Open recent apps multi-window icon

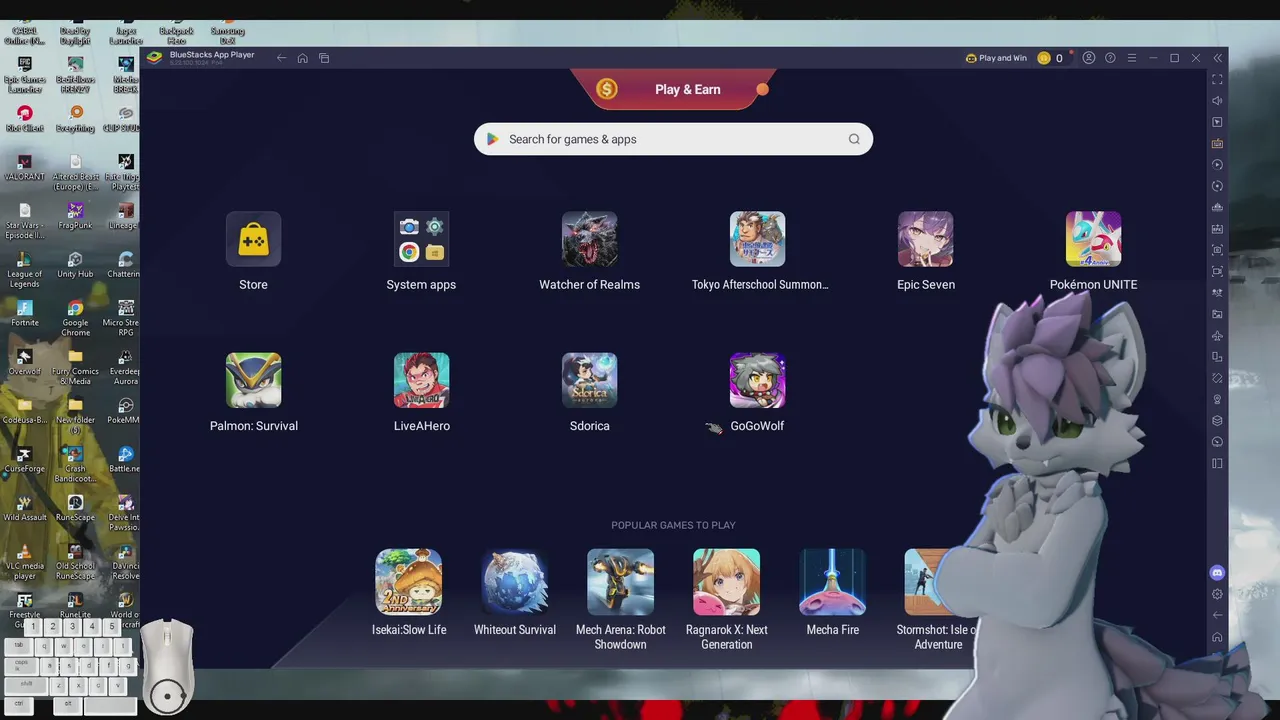(x=324, y=58)
